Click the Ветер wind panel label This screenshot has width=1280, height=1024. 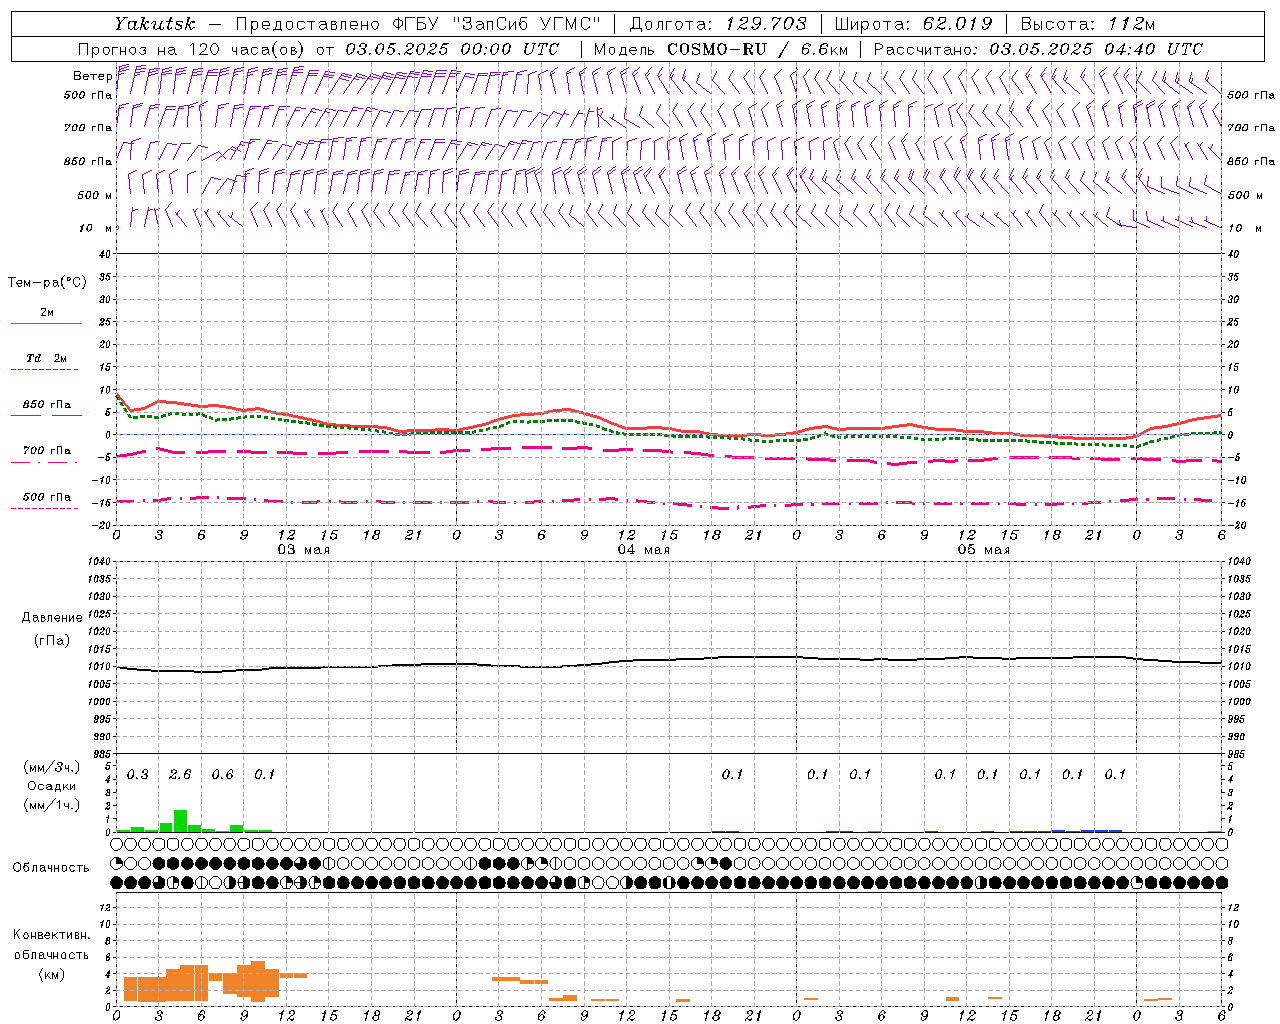coord(92,76)
